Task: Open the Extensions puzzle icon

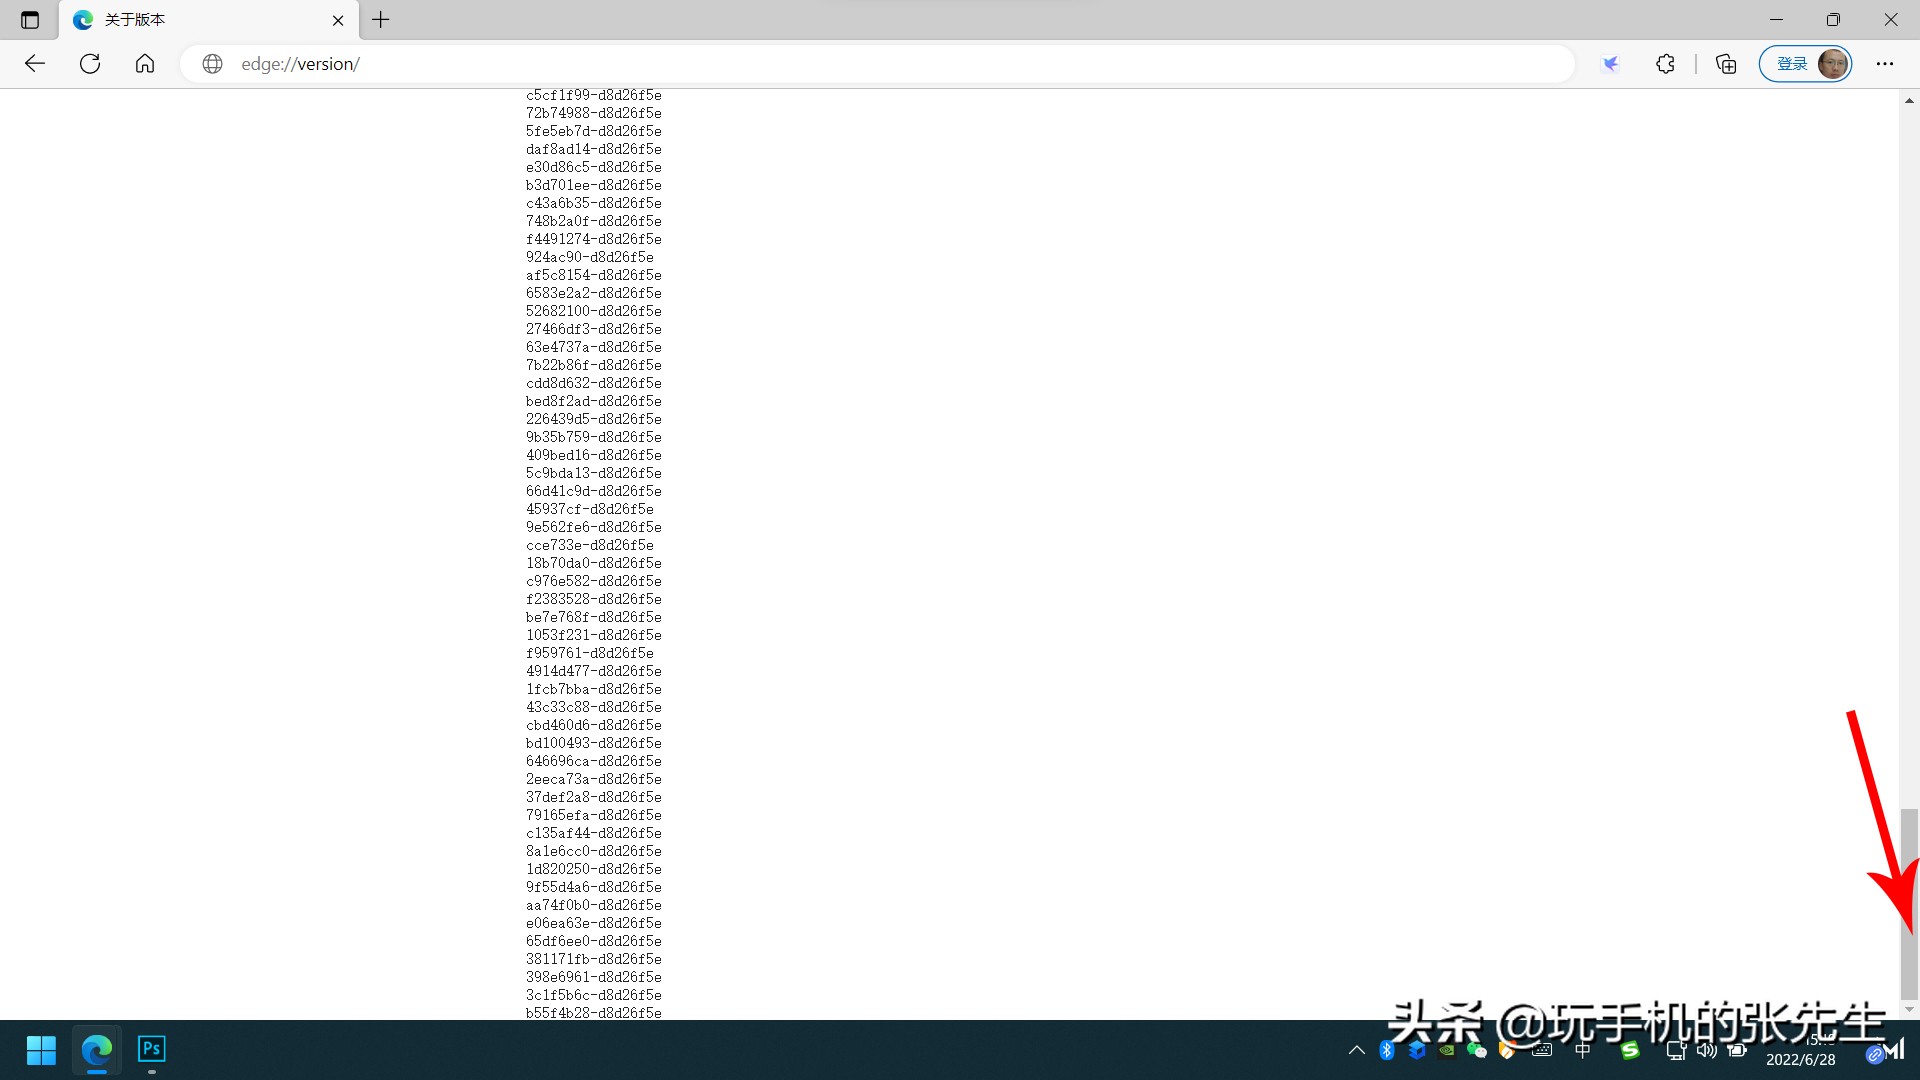Action: pos(1665,64)
